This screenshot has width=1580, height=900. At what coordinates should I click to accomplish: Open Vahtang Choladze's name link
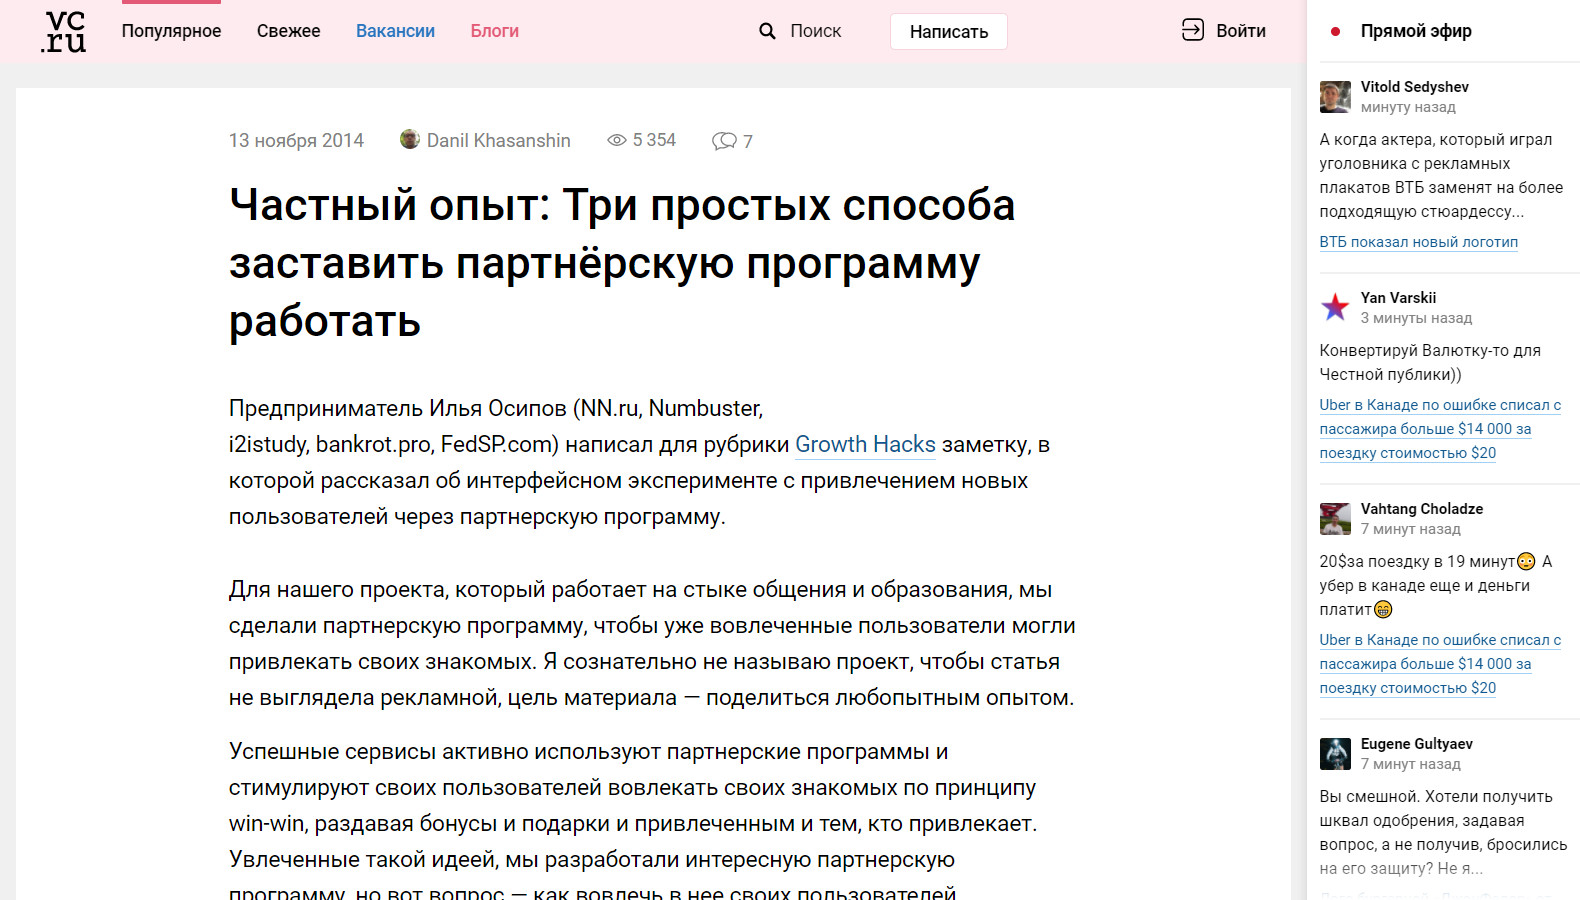coord(1421,509)
